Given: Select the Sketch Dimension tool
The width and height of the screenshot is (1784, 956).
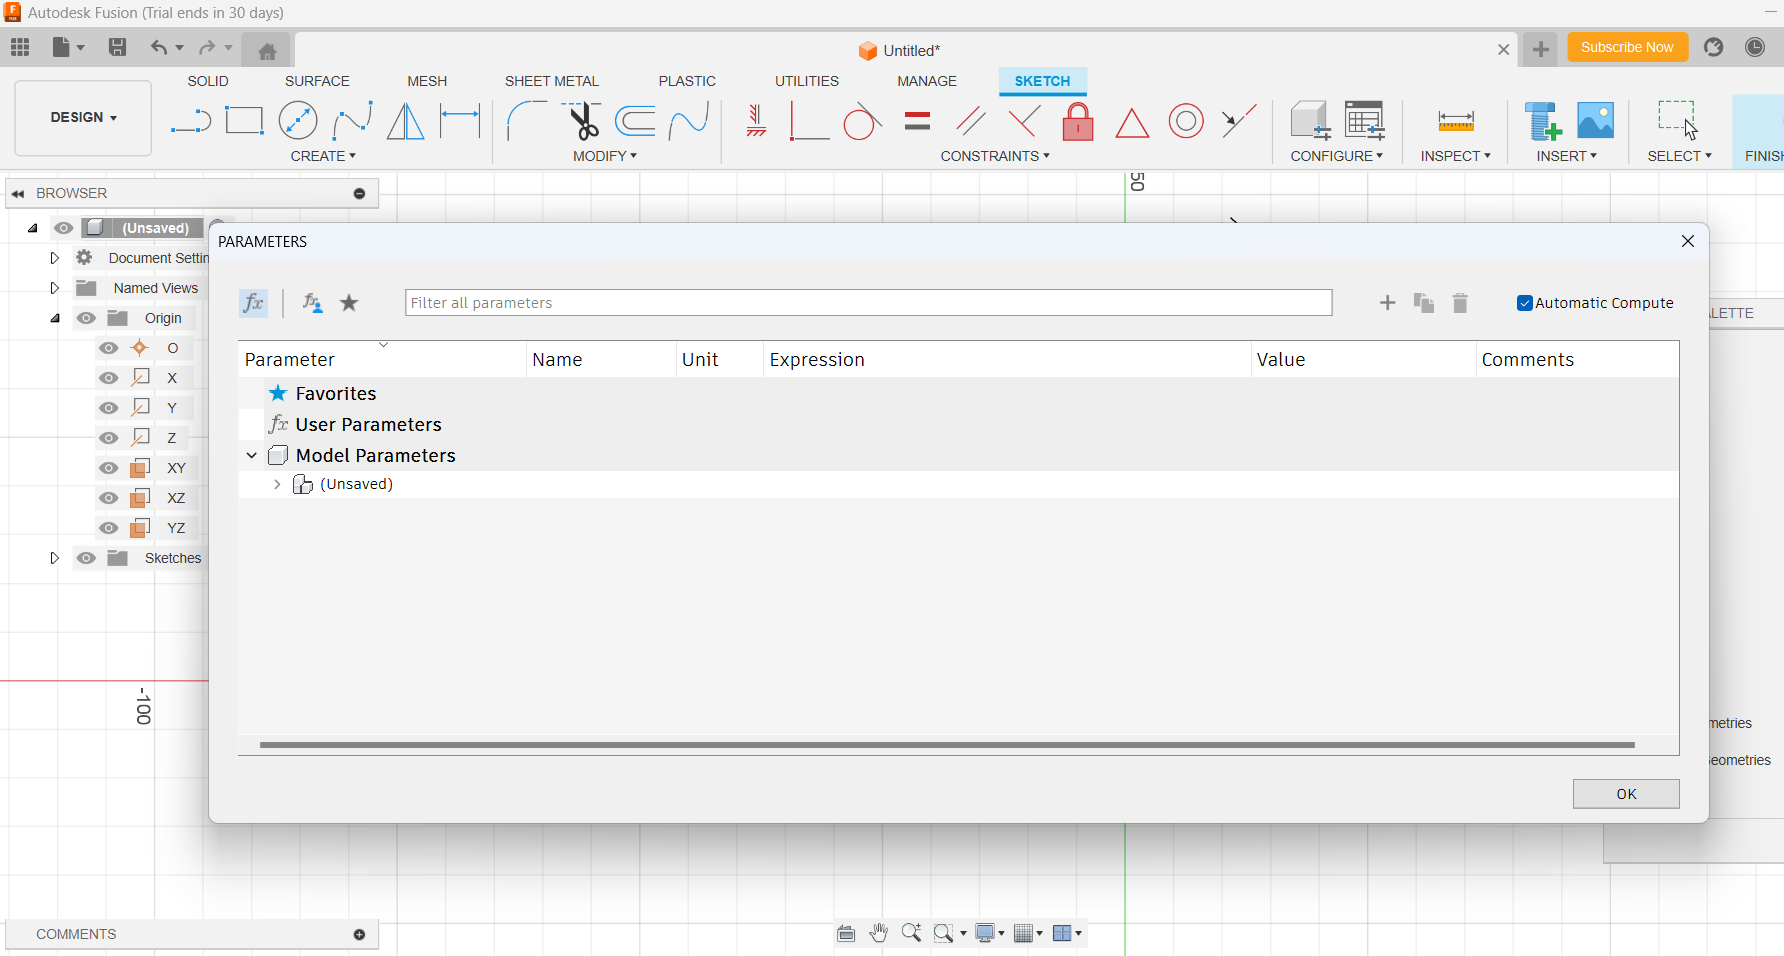Looking at the screenshot, I should 460,121.
